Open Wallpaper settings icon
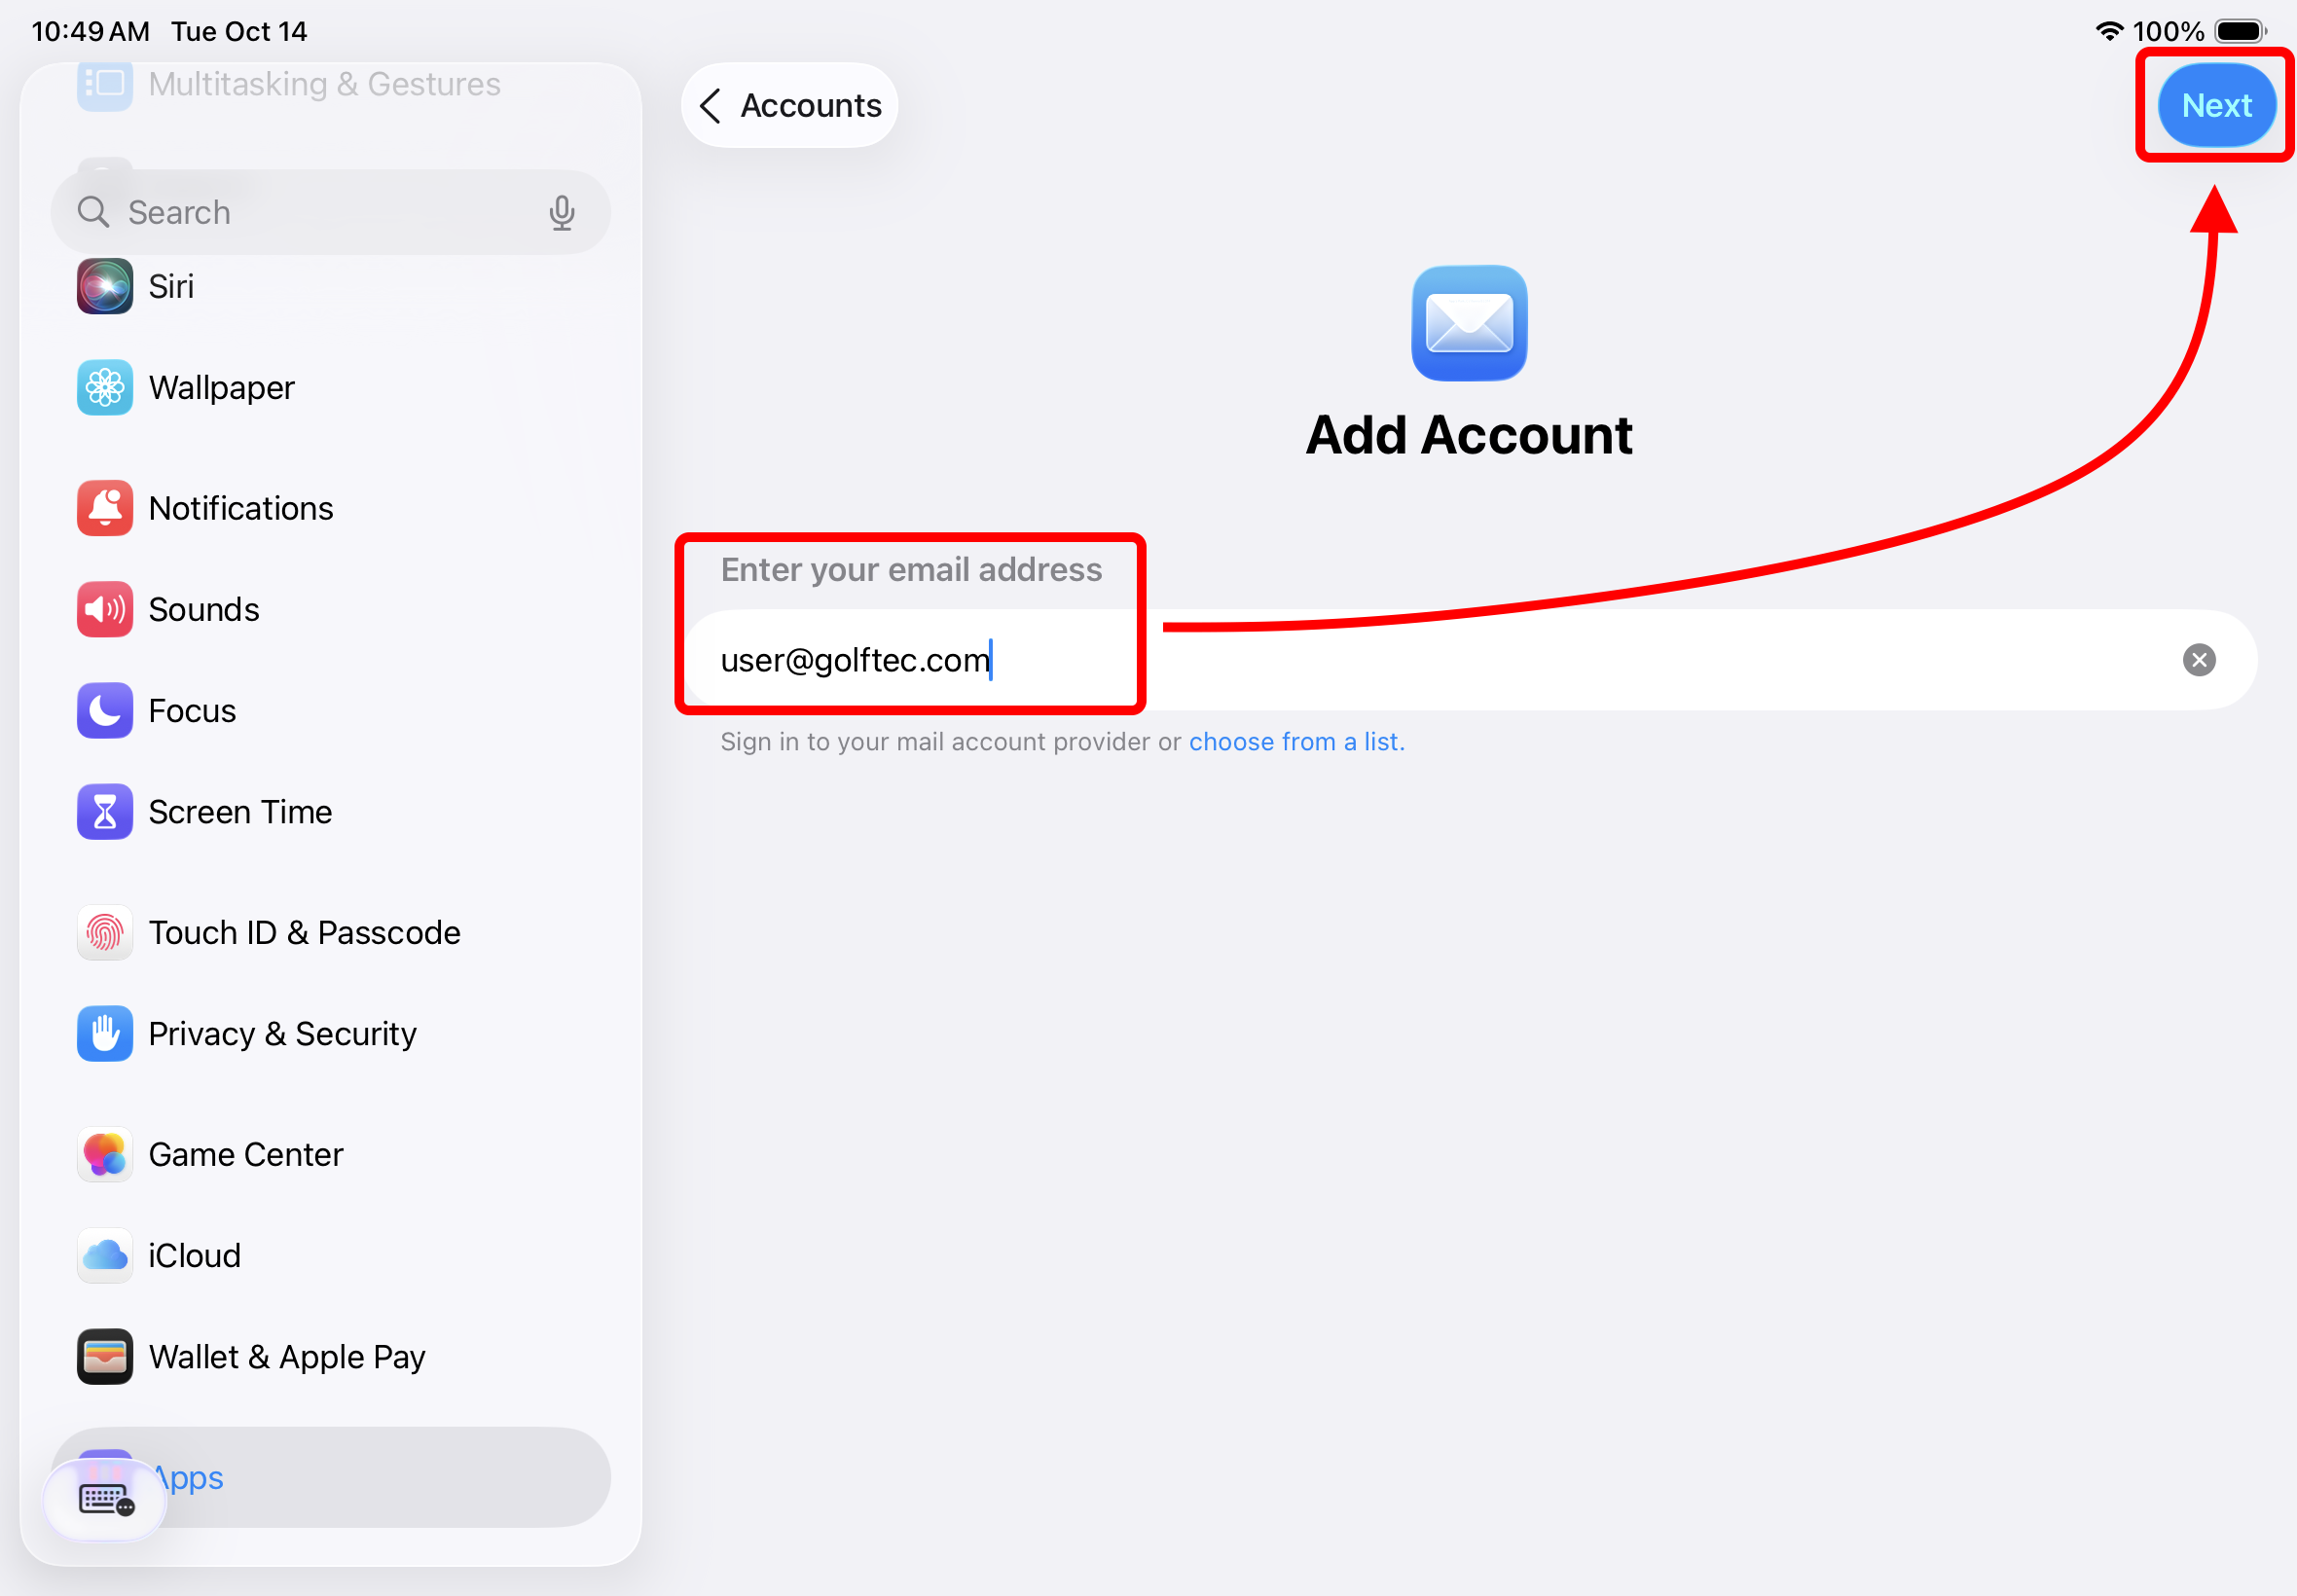The image size is (2297, 1596). click(x=104, y=388)
